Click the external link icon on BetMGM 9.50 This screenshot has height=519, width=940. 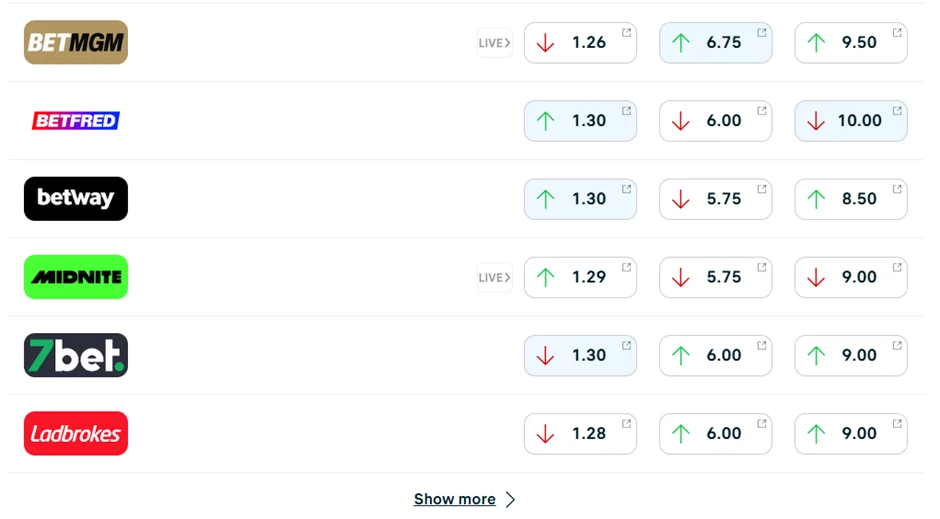[897, 33]
